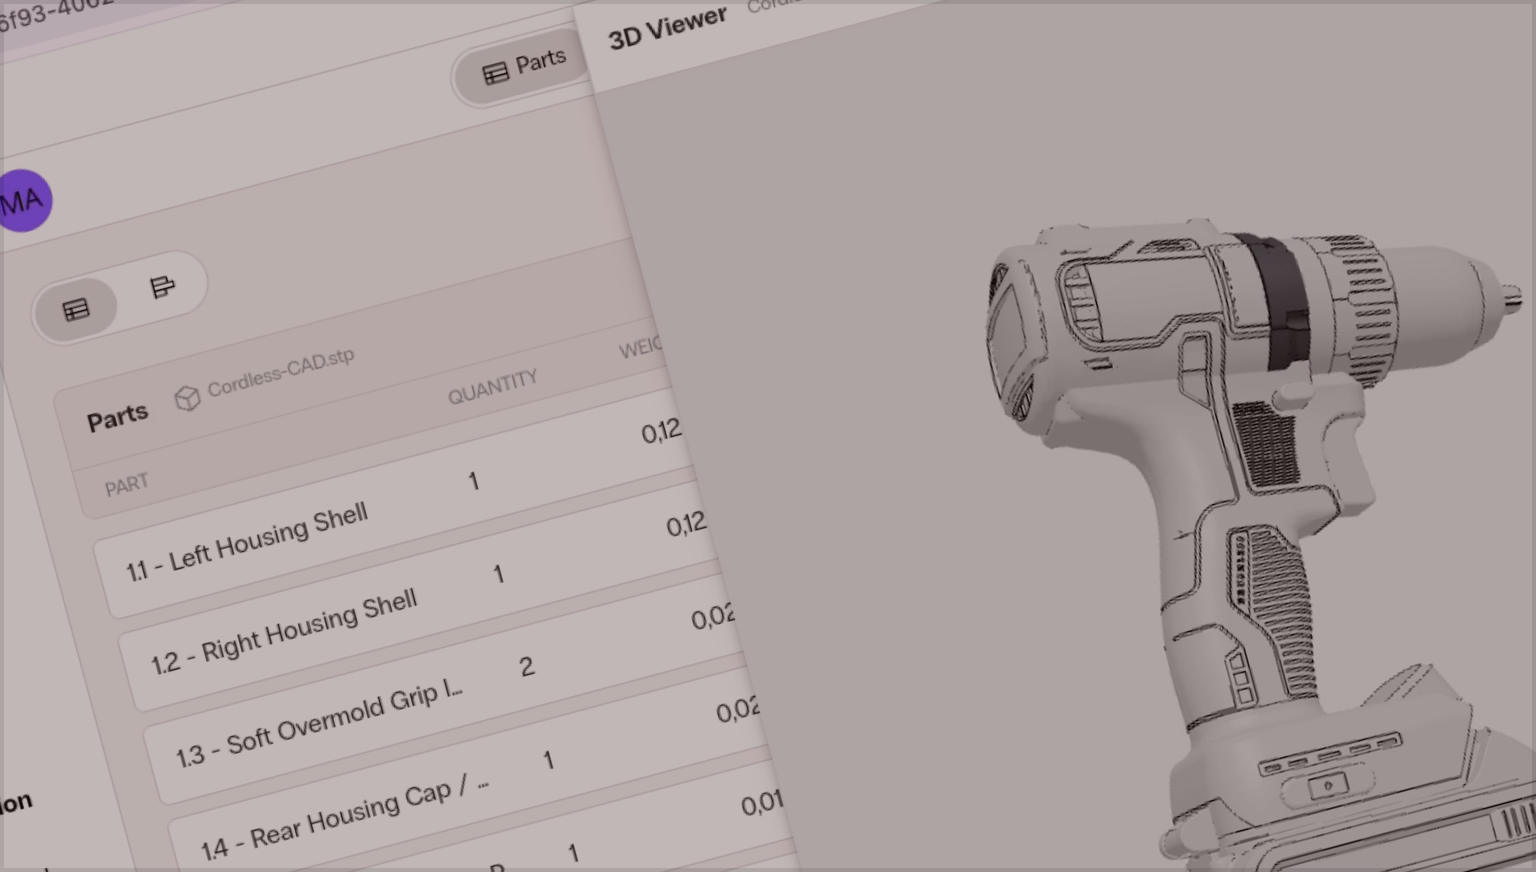Image resolution: width=1536 pixels, height=872 pixels.
Task: Click the MA user avatar
Action: coord(22,201)
